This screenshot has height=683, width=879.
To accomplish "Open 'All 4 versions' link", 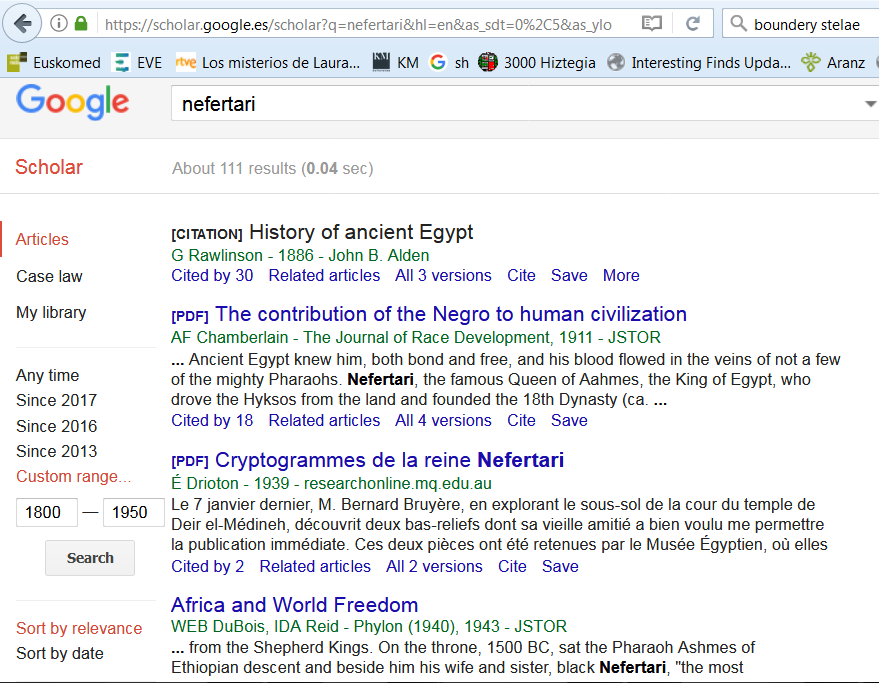I will (443, 420).
